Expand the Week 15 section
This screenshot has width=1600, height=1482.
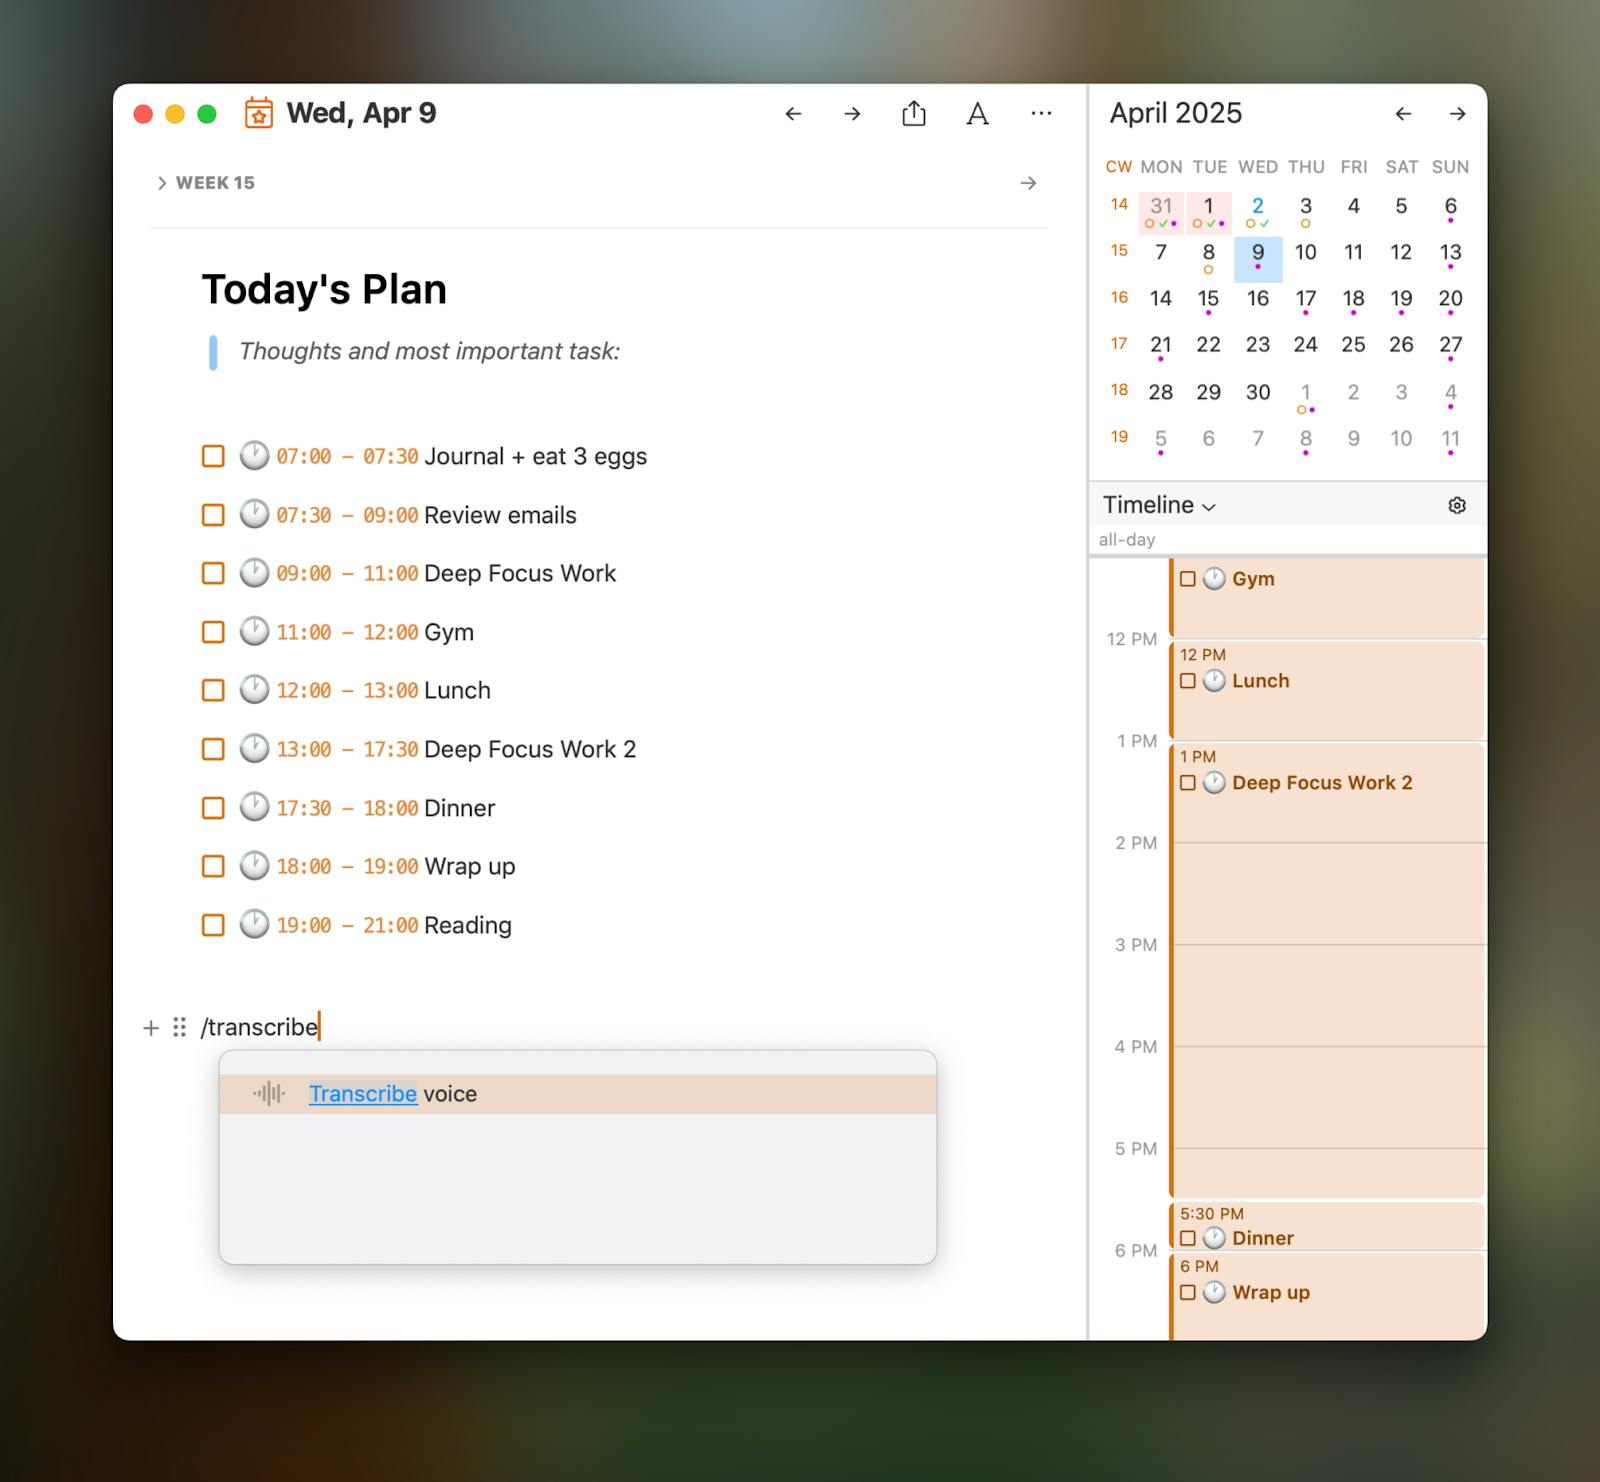[x=162, y=182]
